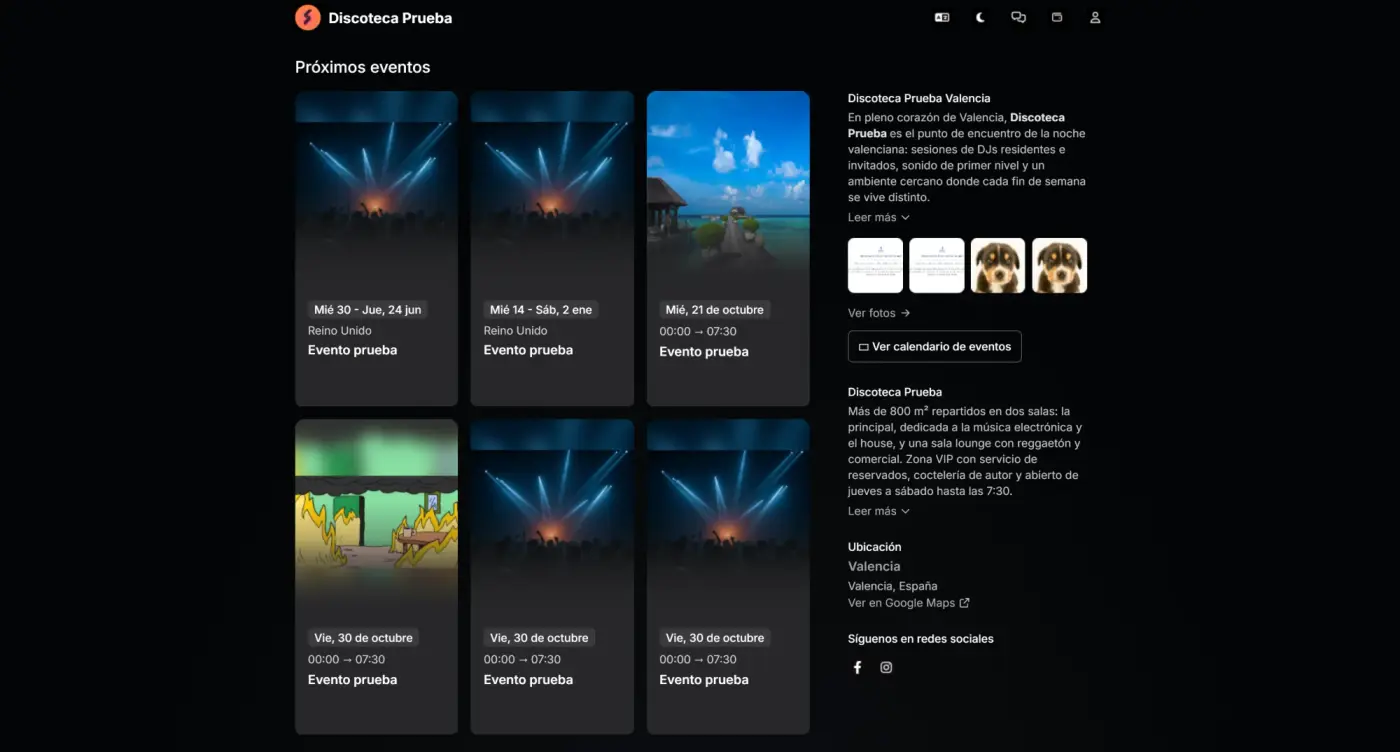
Task: Click the Próximos eventos heading
Action: click(x=362, y=67)
